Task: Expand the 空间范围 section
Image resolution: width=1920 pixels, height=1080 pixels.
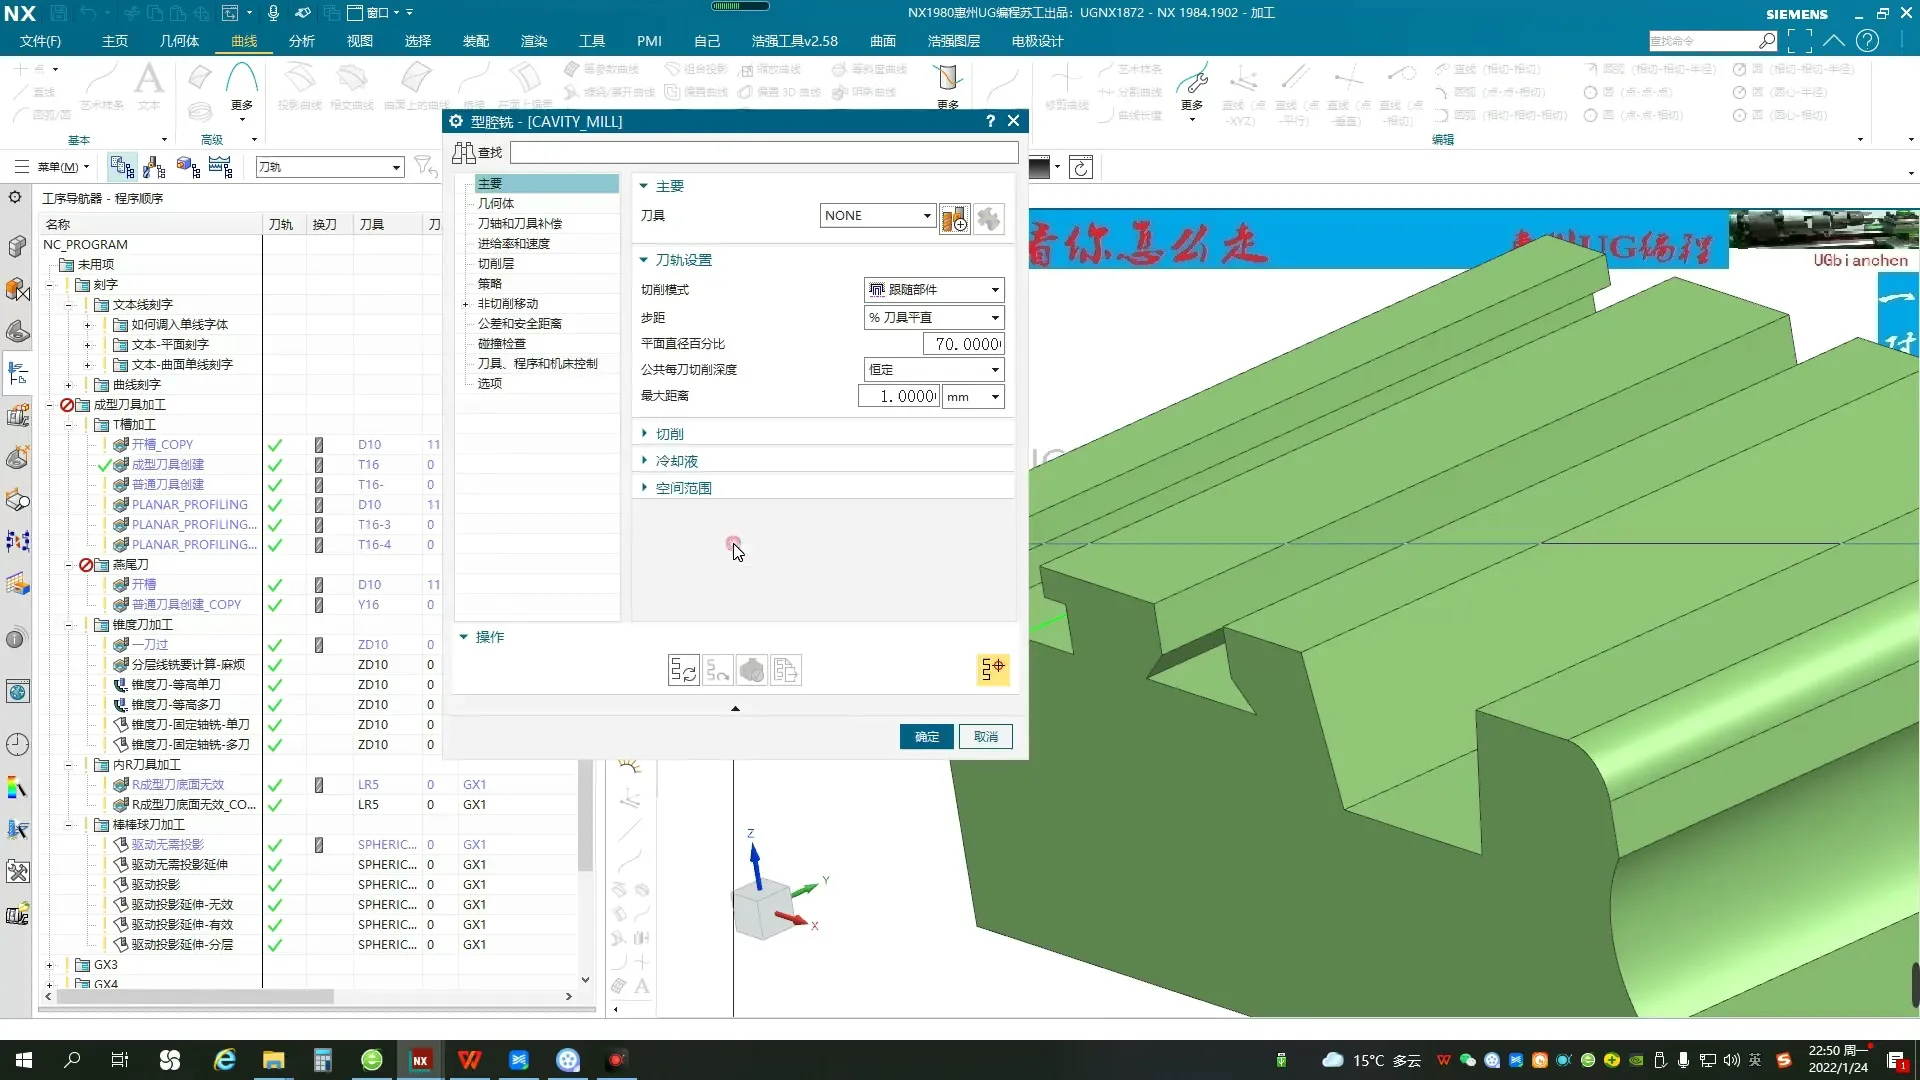Action: [683, 488]
